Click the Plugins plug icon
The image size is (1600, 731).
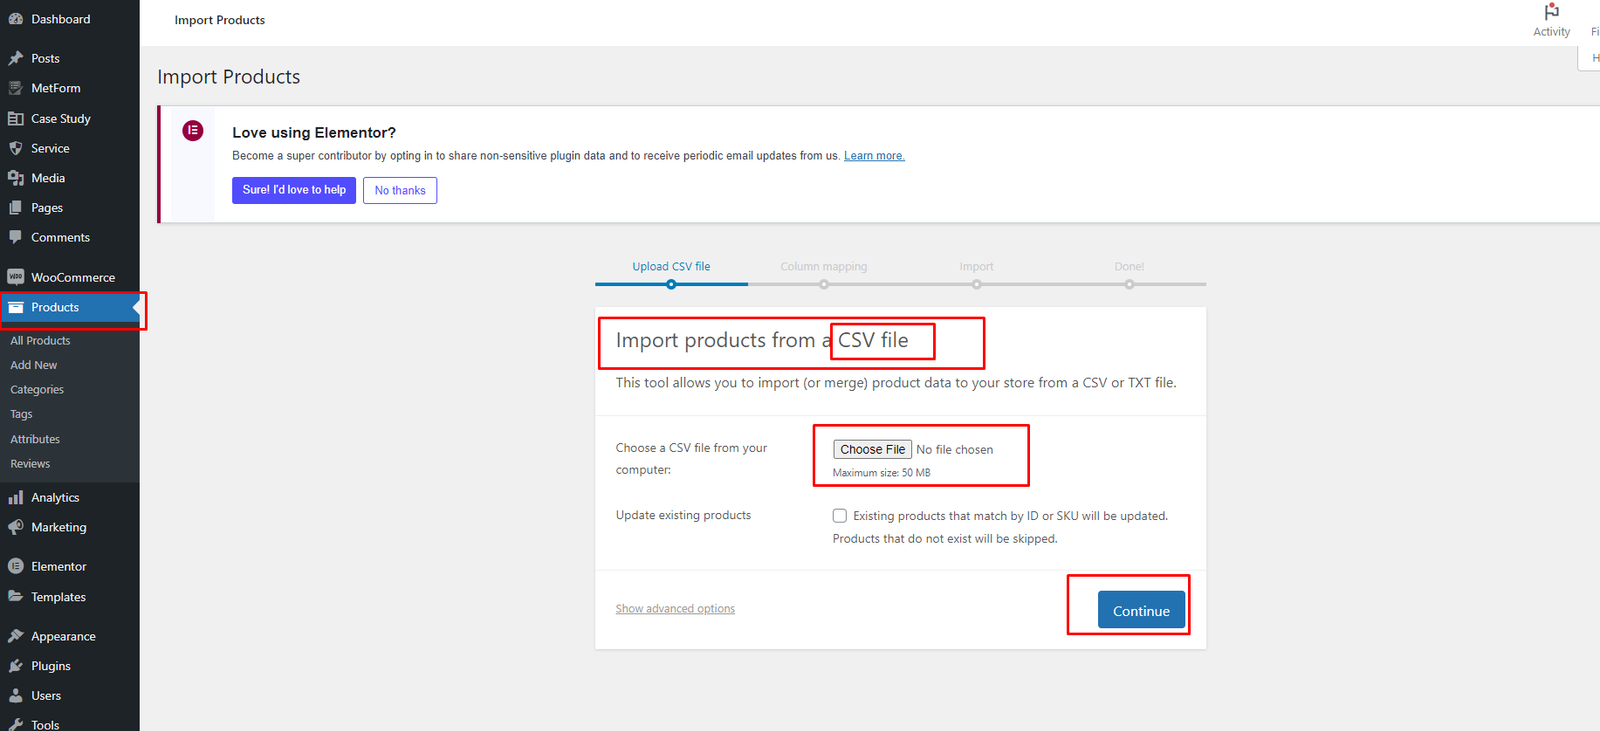tap(16, 666)
